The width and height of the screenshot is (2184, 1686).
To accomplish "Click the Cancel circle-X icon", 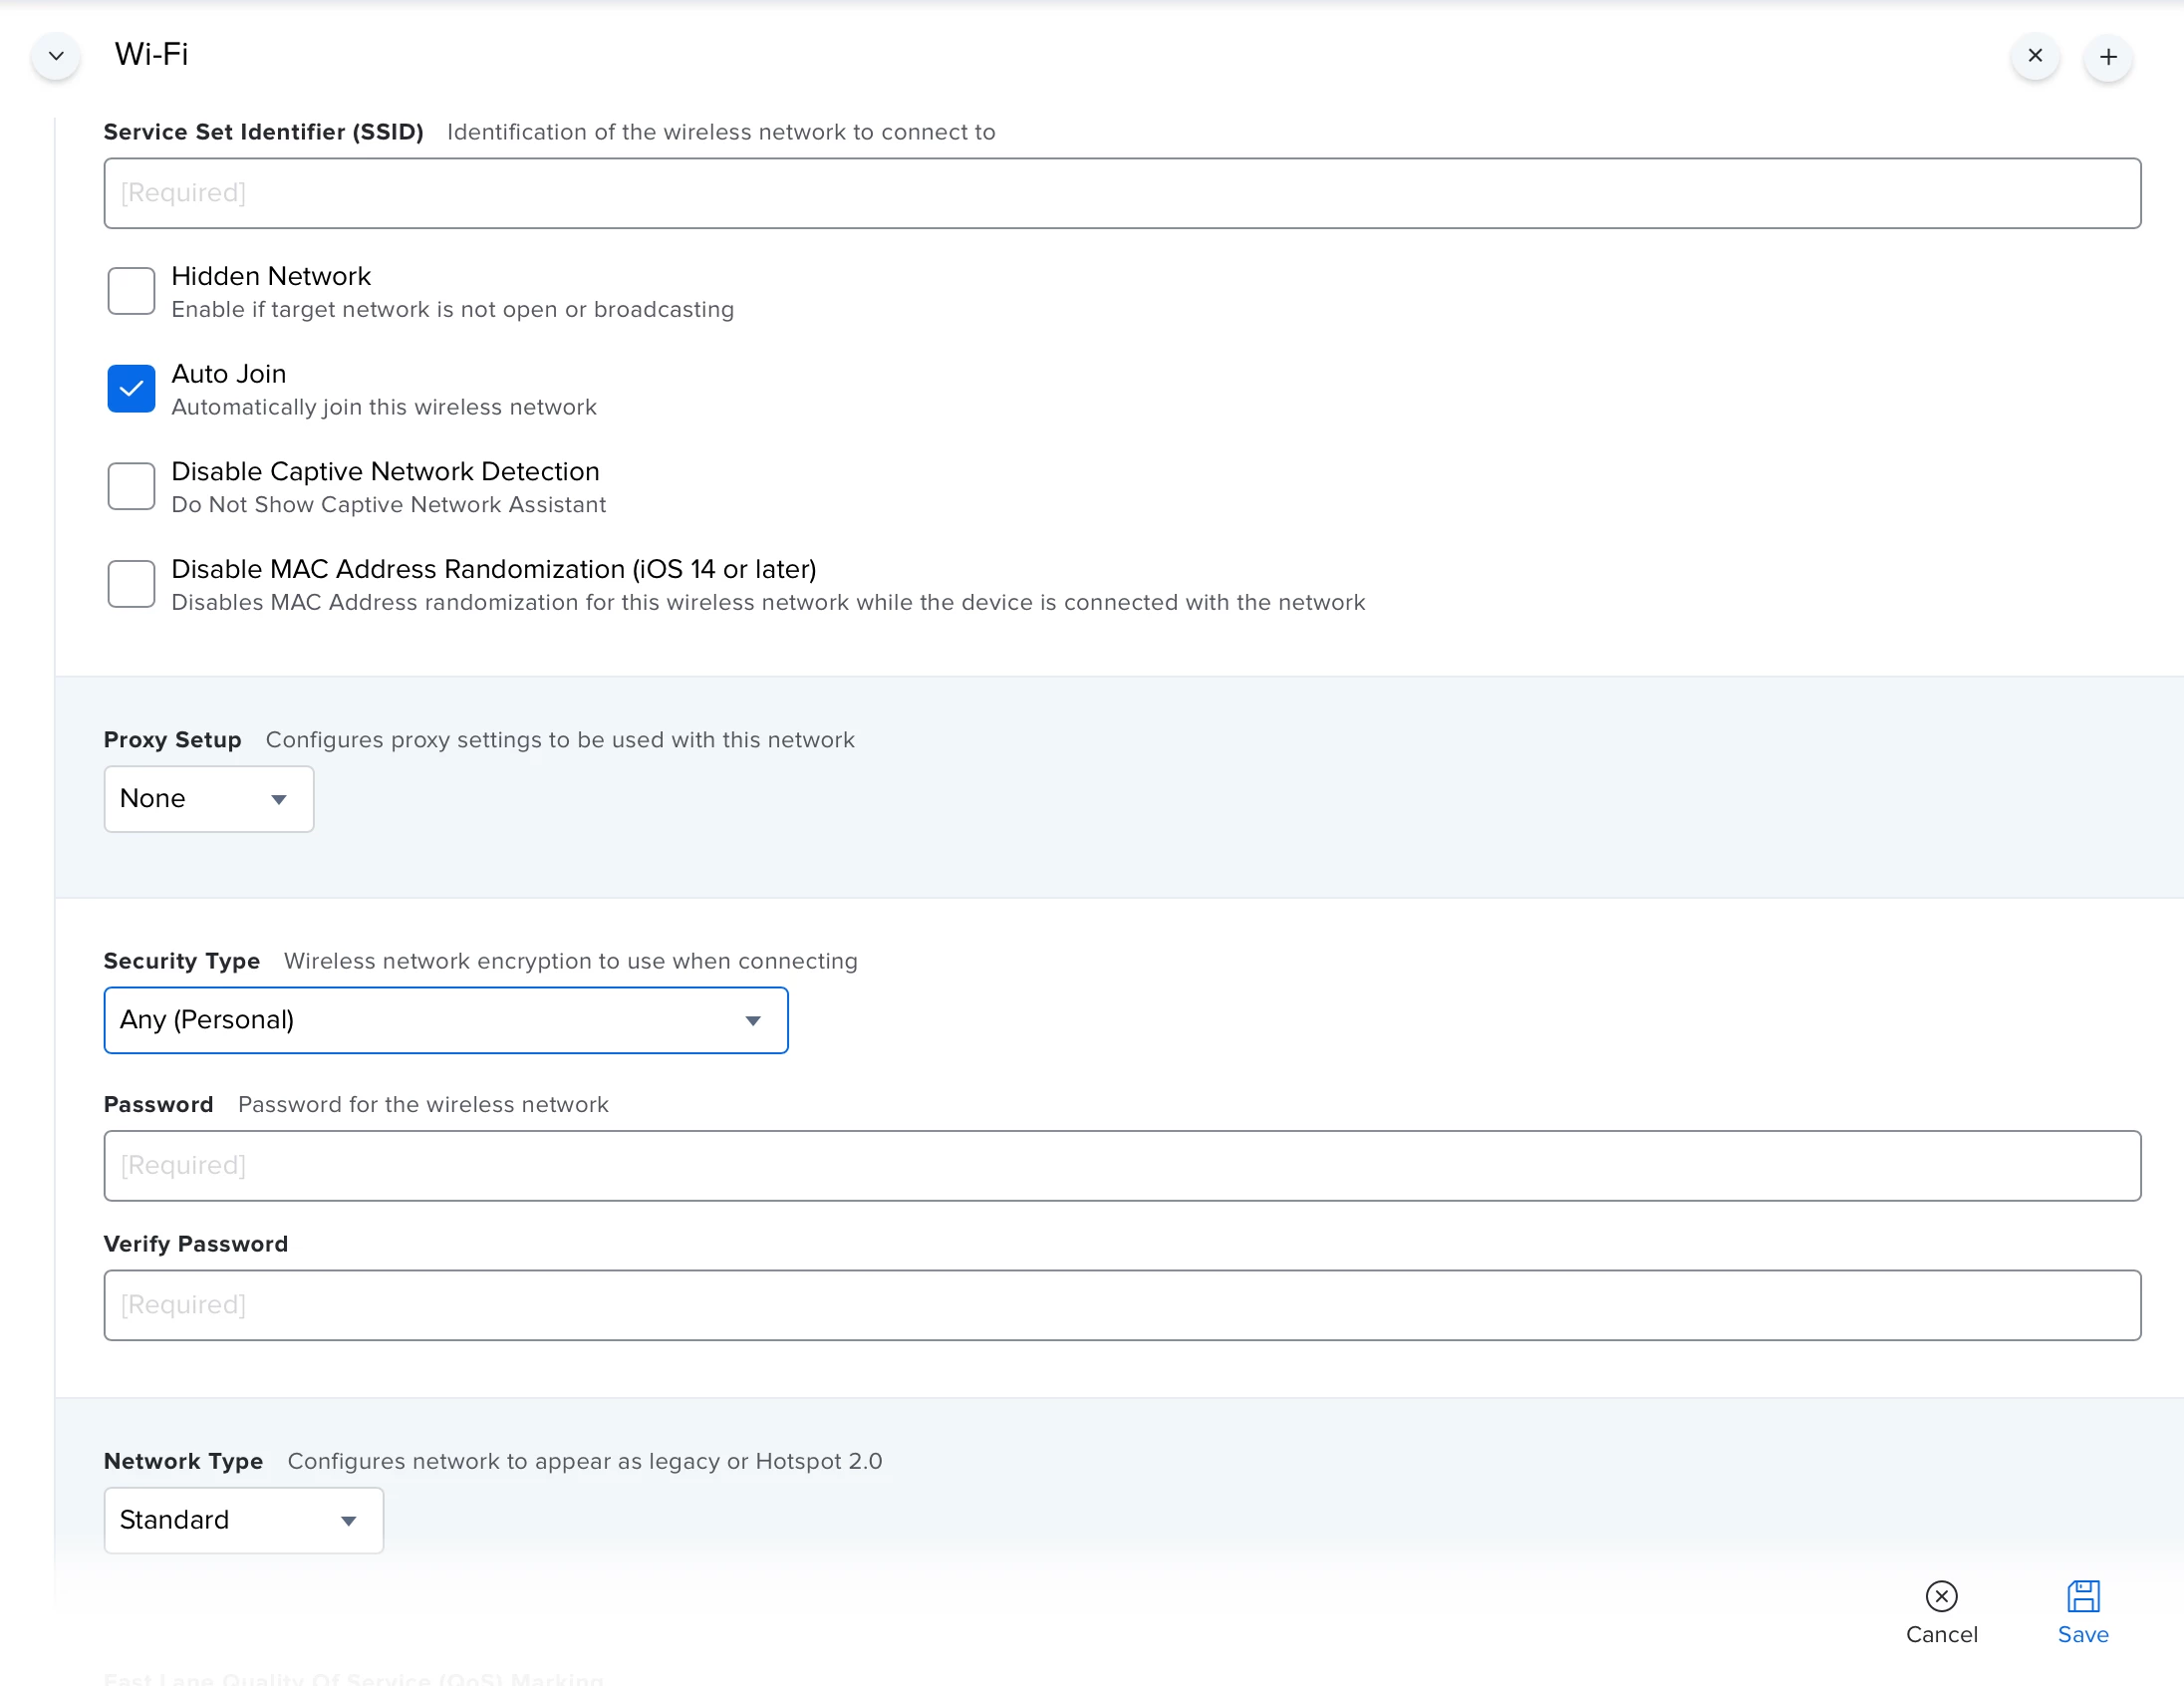I will point(1941,1596).
